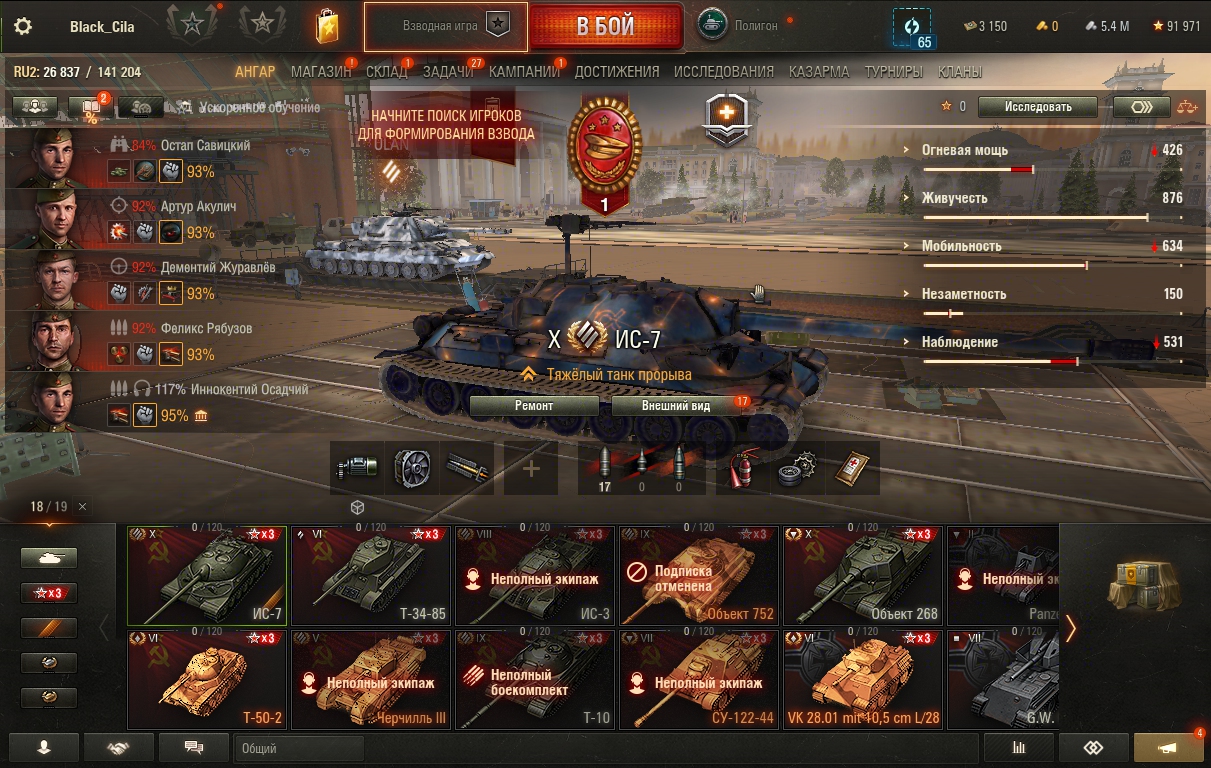
Task: Switch to the ИССЛЕДОВАНИЯ tab
Action: coord(724,72)
